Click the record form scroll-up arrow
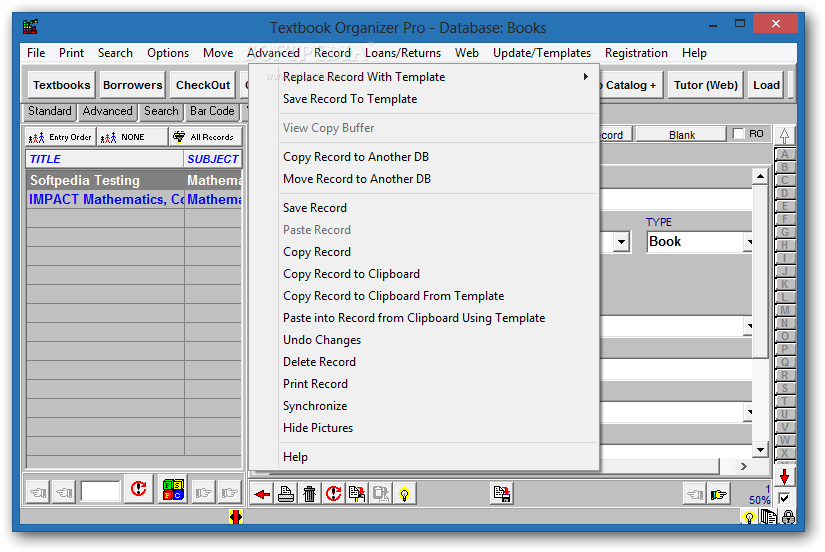825x552 pixels. coord(760,177)
